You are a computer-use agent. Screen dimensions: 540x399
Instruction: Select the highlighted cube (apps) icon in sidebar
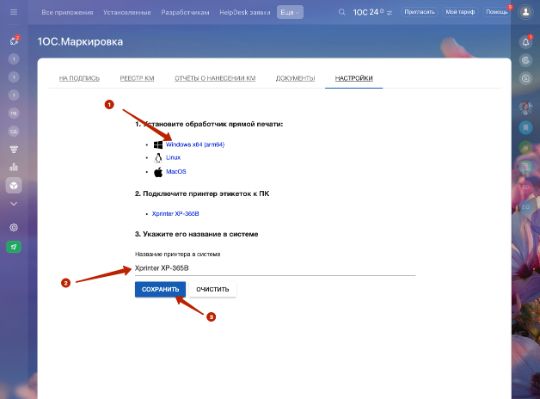coord(14,186)
